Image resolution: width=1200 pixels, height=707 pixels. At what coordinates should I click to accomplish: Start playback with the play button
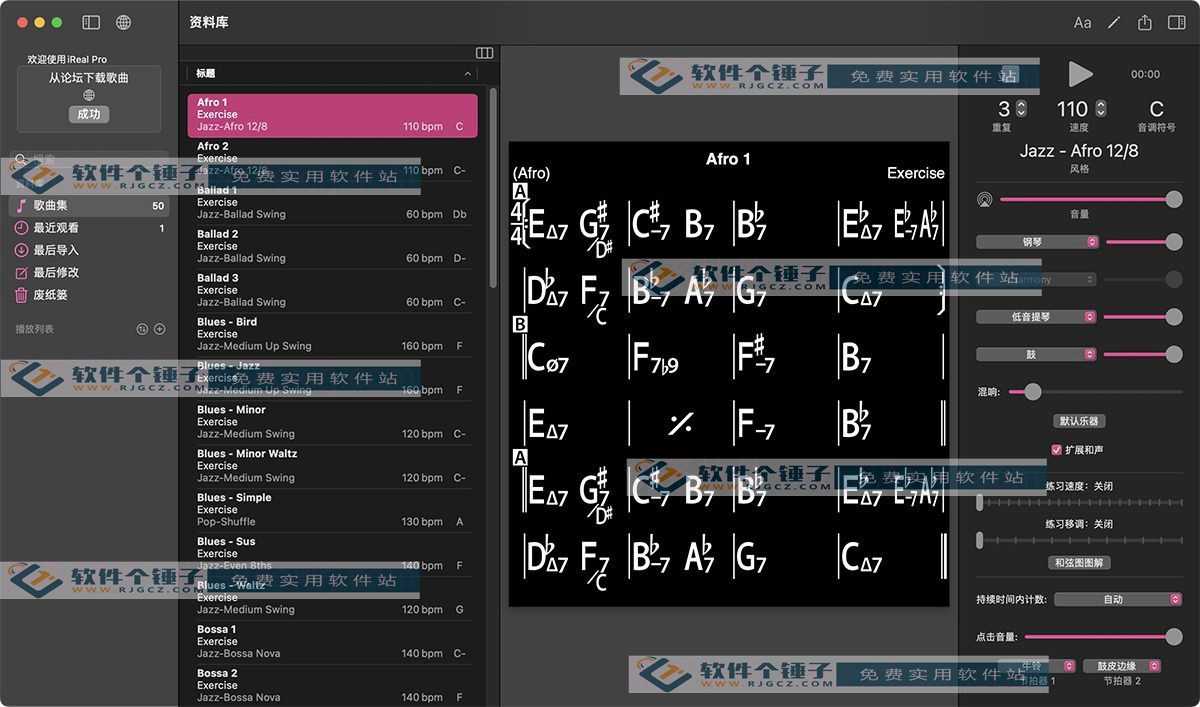pyautogui.click(x=1080, y=74)
